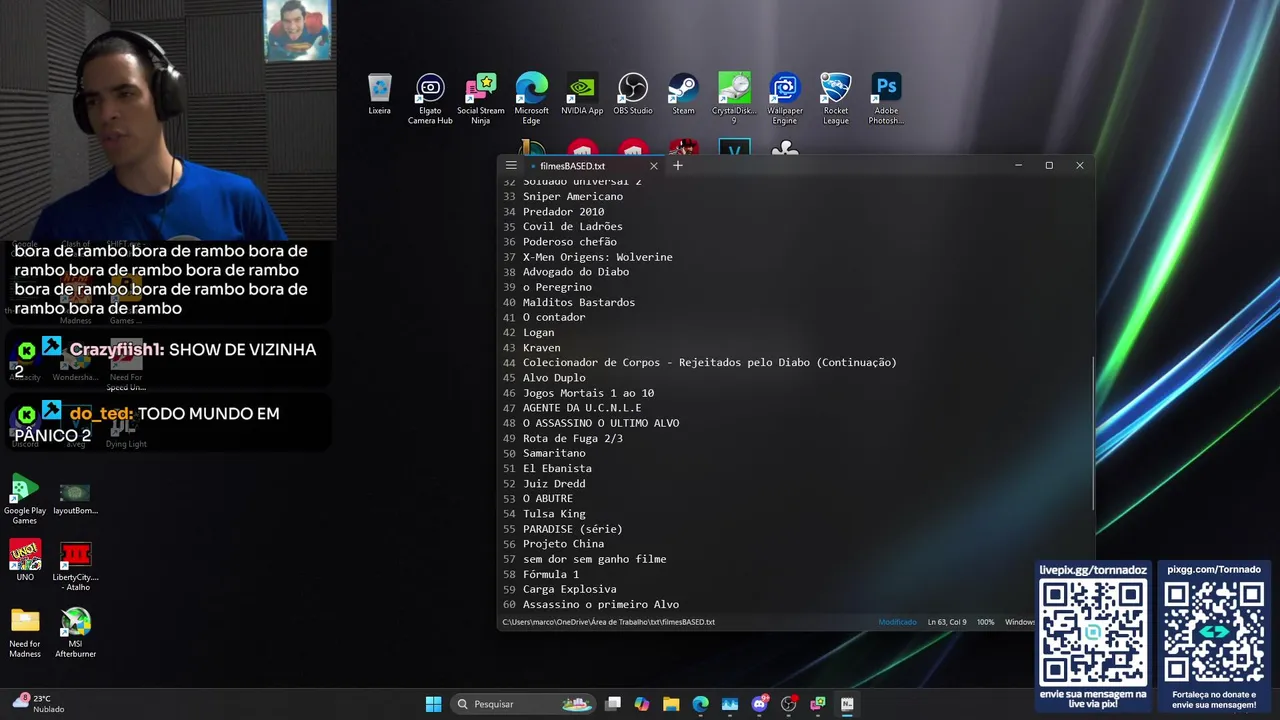The width and height of the screenshot is (1280, 720).
Task: Click the line 'o Peregrino'
Action: pos(557,287)
